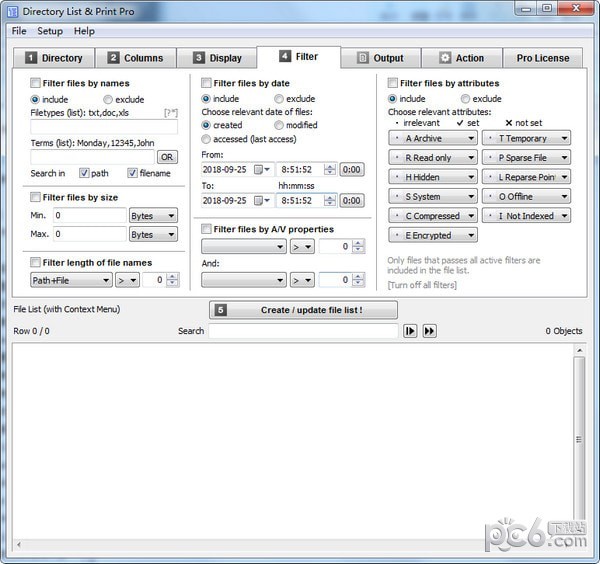Uncheck the path search checkbox

84,173
